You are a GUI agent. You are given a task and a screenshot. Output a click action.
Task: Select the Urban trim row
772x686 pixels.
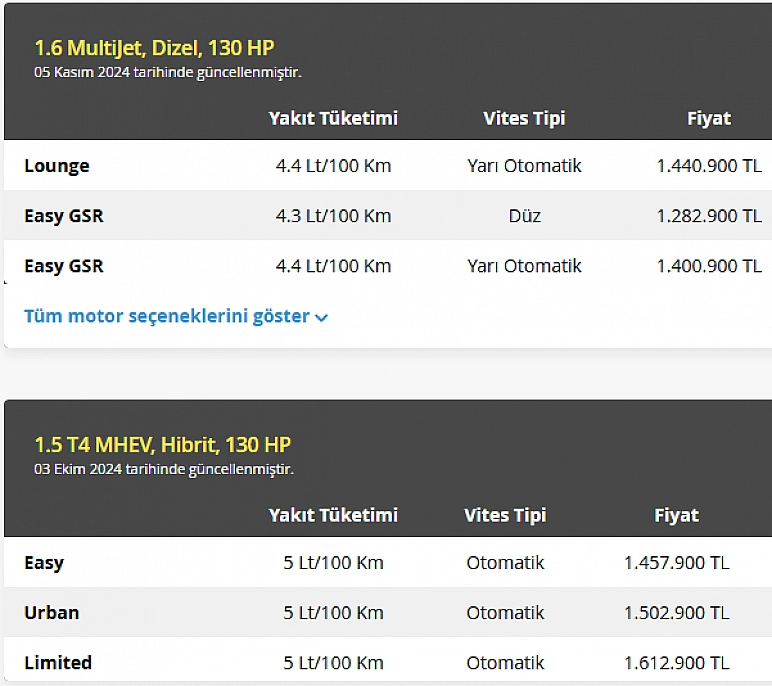pos(388,613)
